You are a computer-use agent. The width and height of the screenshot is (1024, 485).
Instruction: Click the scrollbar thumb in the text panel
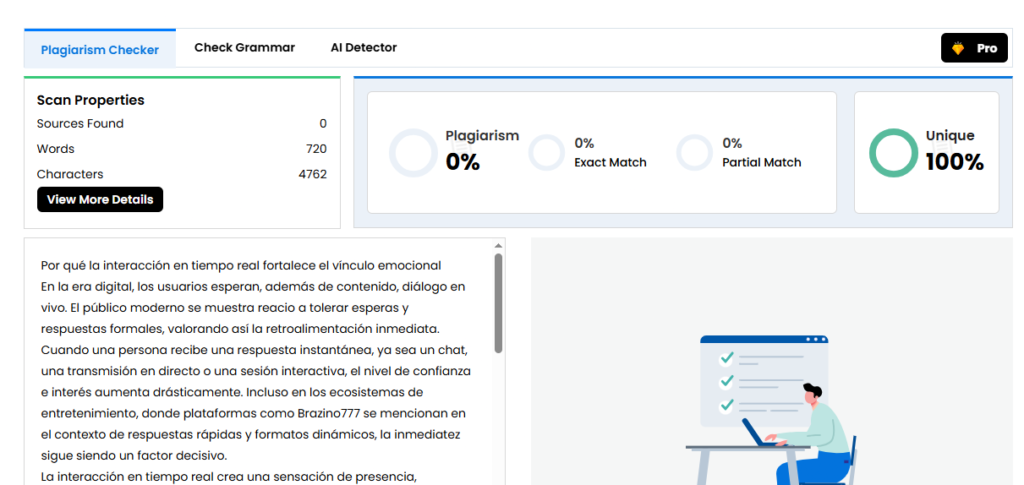click(498, 300)
